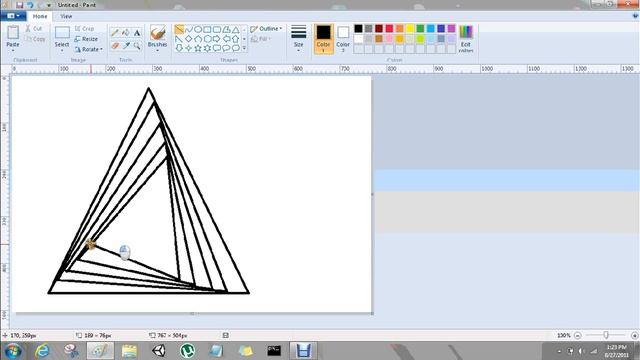Click the Crop button
Viewport: 640px width, 360px height.
click(x=84, y=29)
